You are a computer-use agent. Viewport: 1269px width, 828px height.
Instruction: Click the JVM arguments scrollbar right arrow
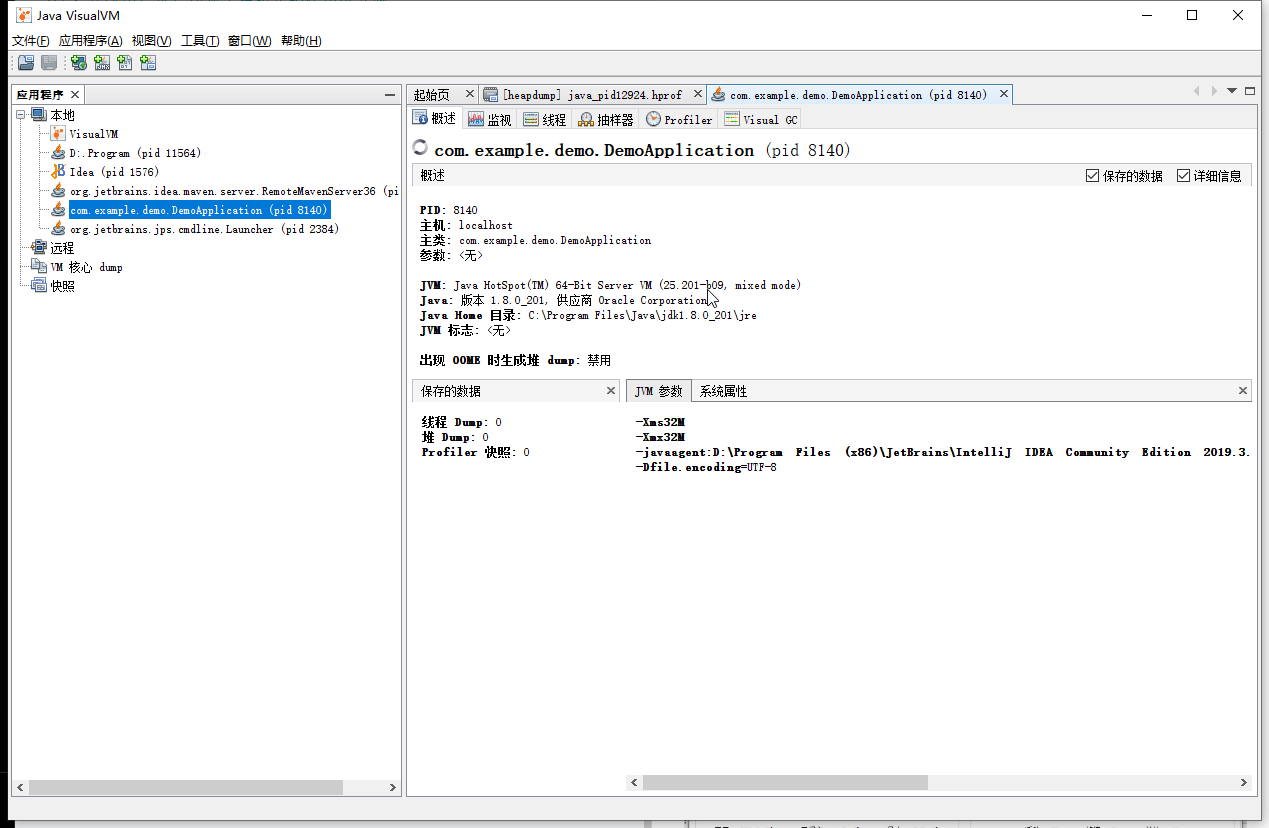(1243, 782)
